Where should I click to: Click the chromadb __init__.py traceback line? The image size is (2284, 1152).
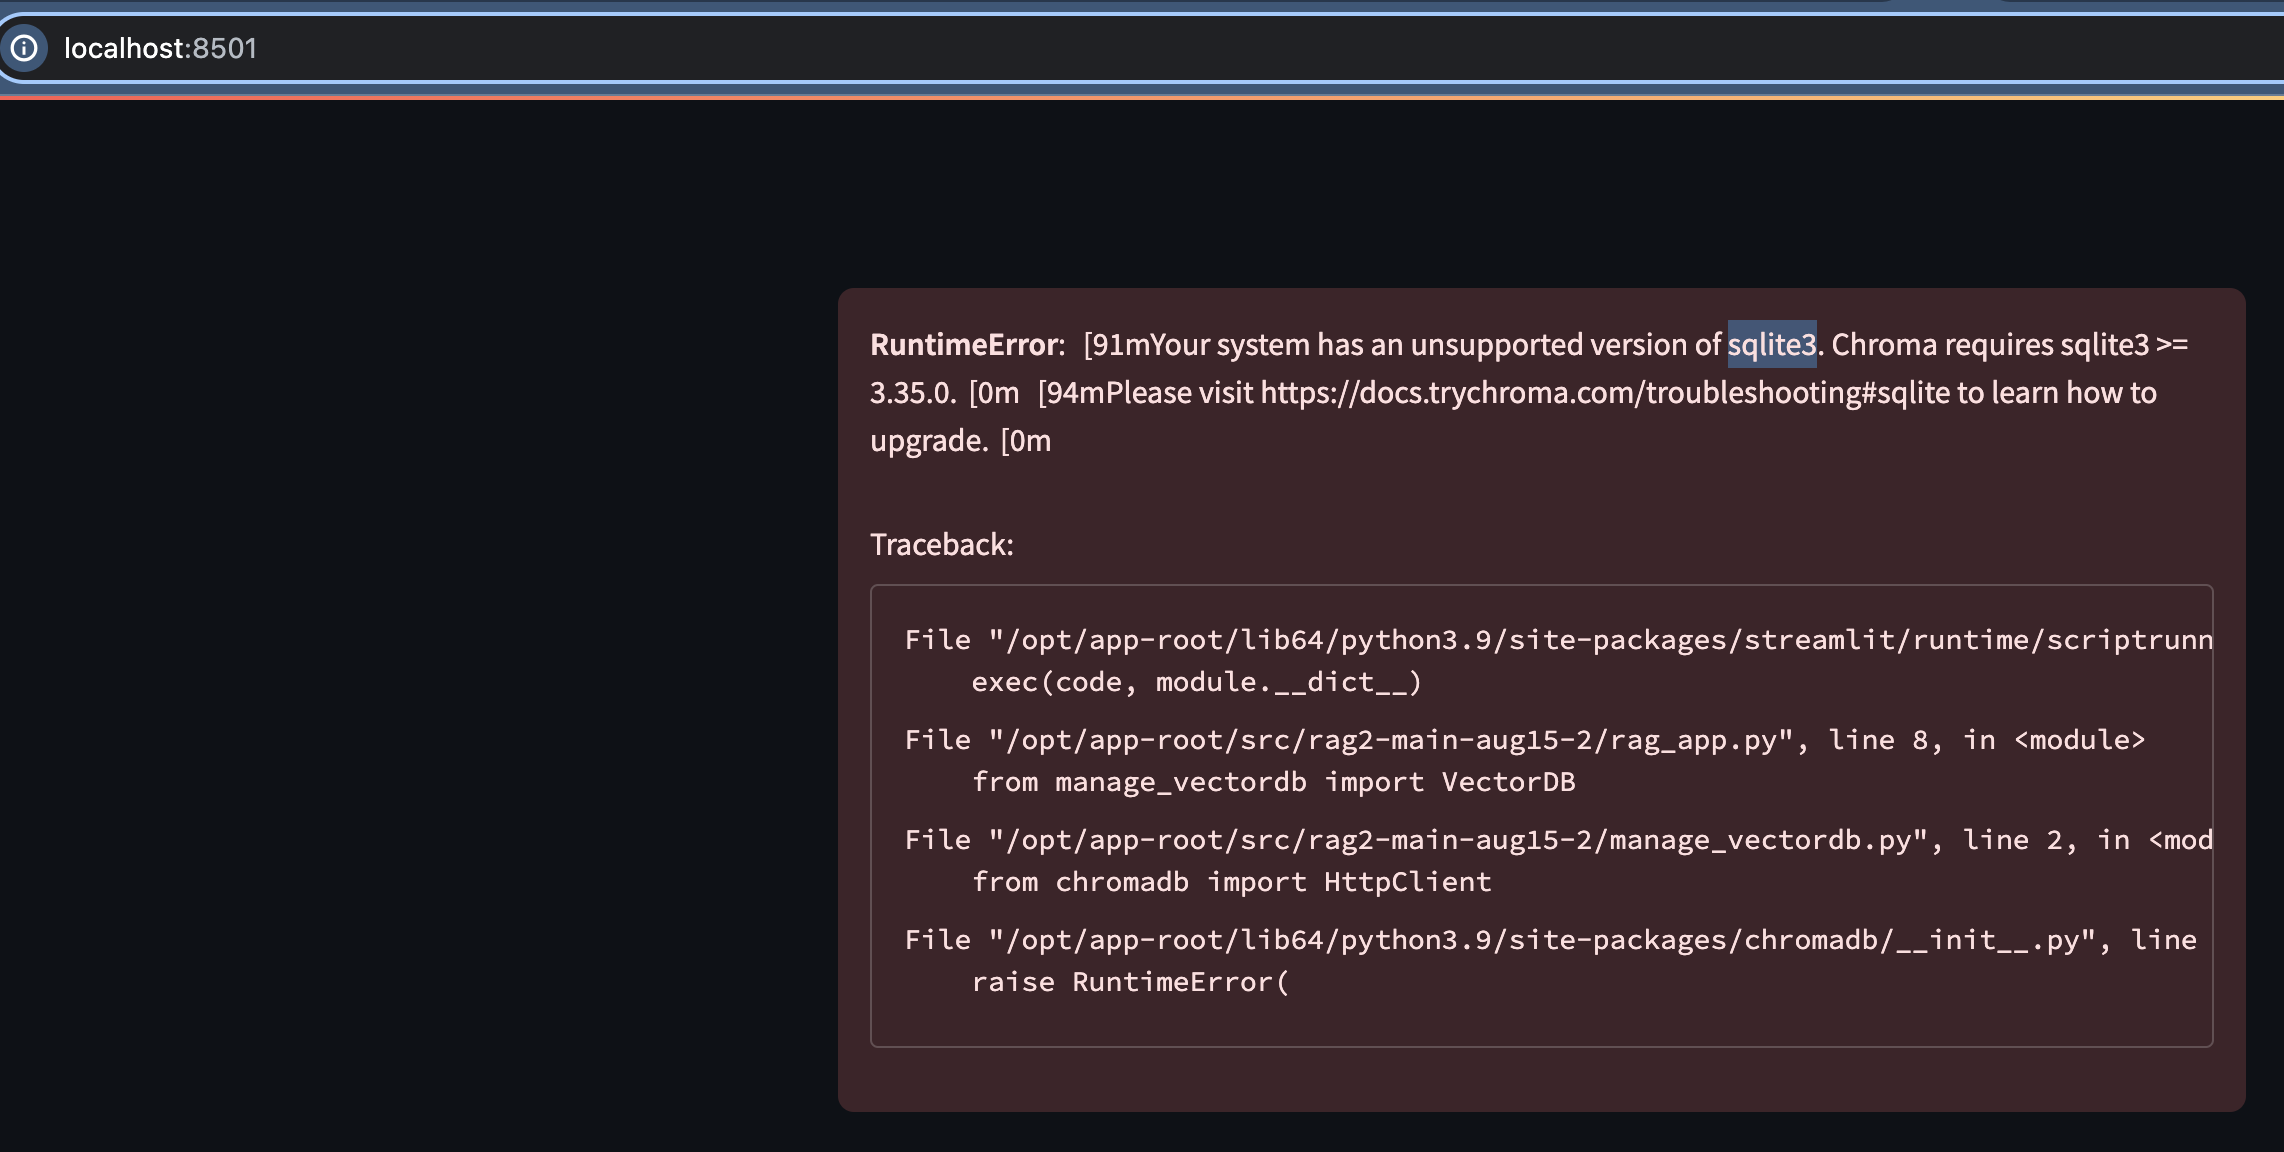pyautogui.click(x=1550, y=940)
